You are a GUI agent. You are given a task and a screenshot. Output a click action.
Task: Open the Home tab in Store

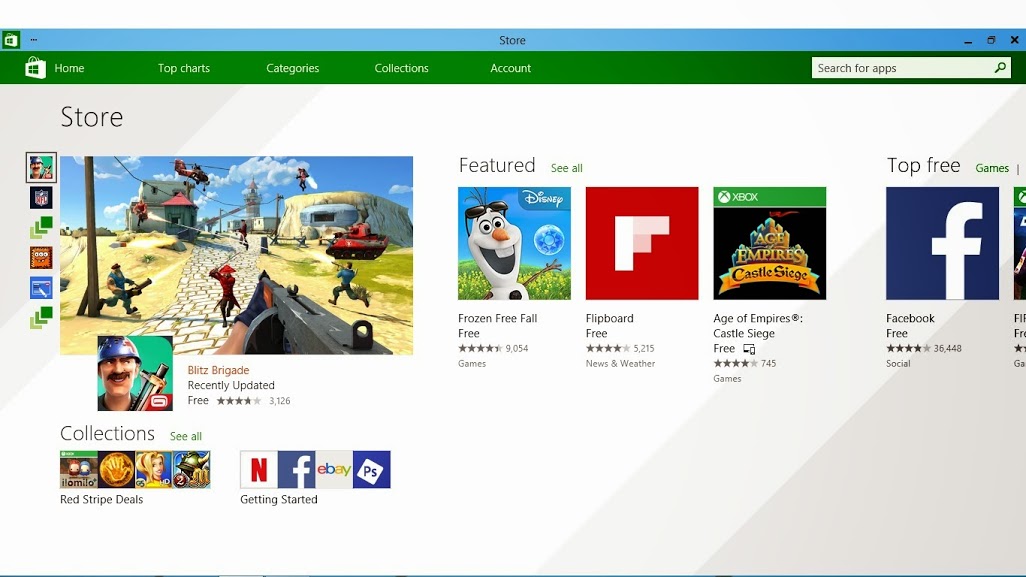click(x=69, y=68)
